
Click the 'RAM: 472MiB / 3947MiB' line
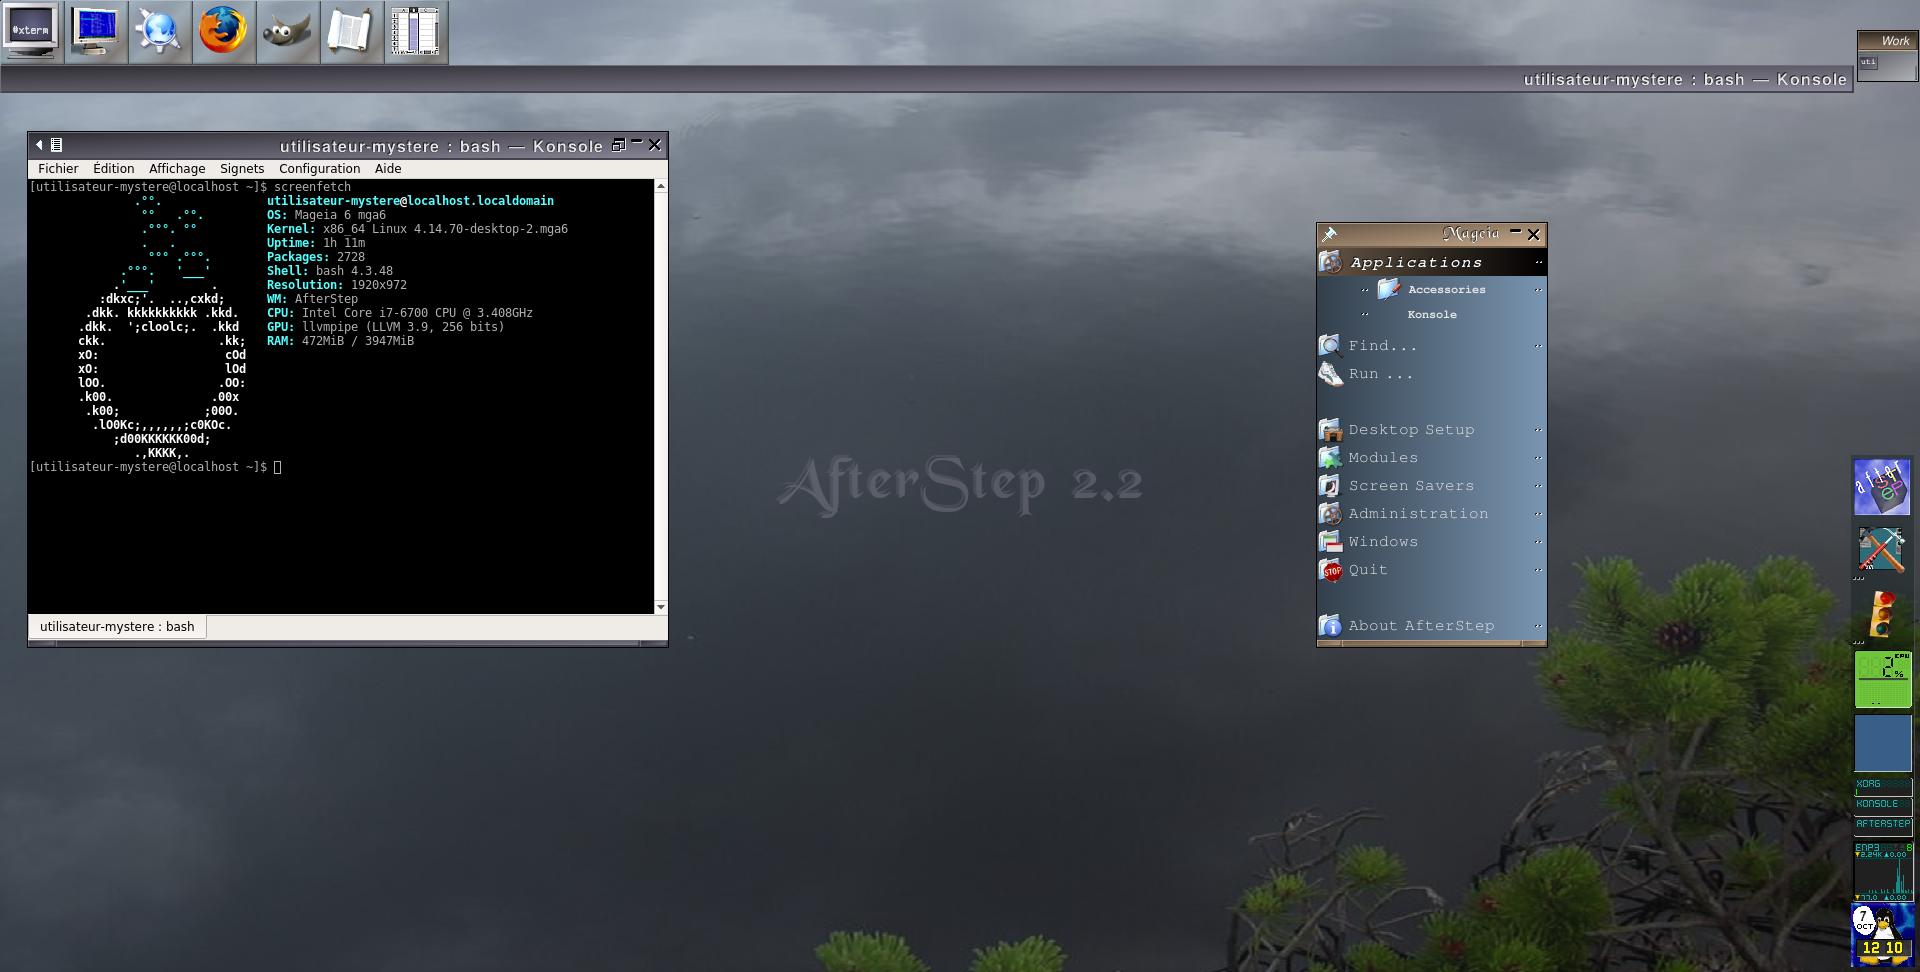click(x=340, y=341)
